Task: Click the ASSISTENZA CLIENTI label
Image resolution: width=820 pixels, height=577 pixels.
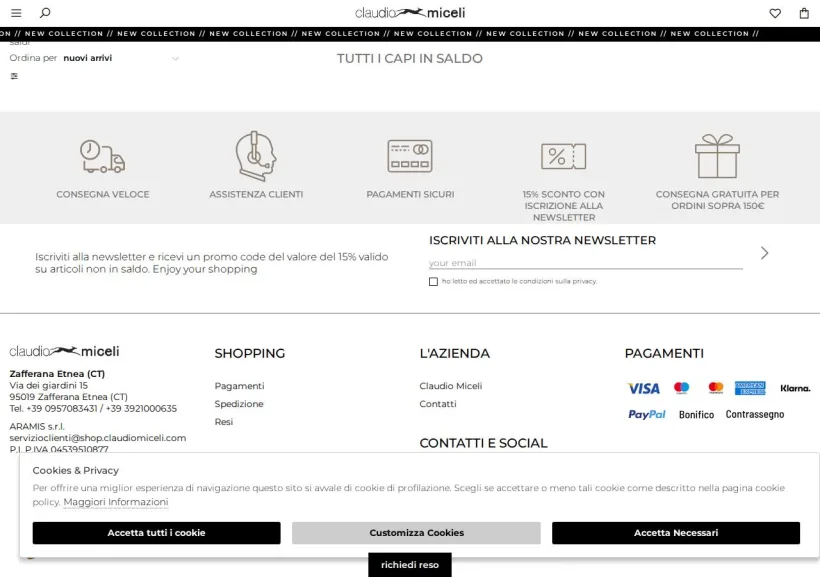Action: pyautogui.click(x=256, y=194)
